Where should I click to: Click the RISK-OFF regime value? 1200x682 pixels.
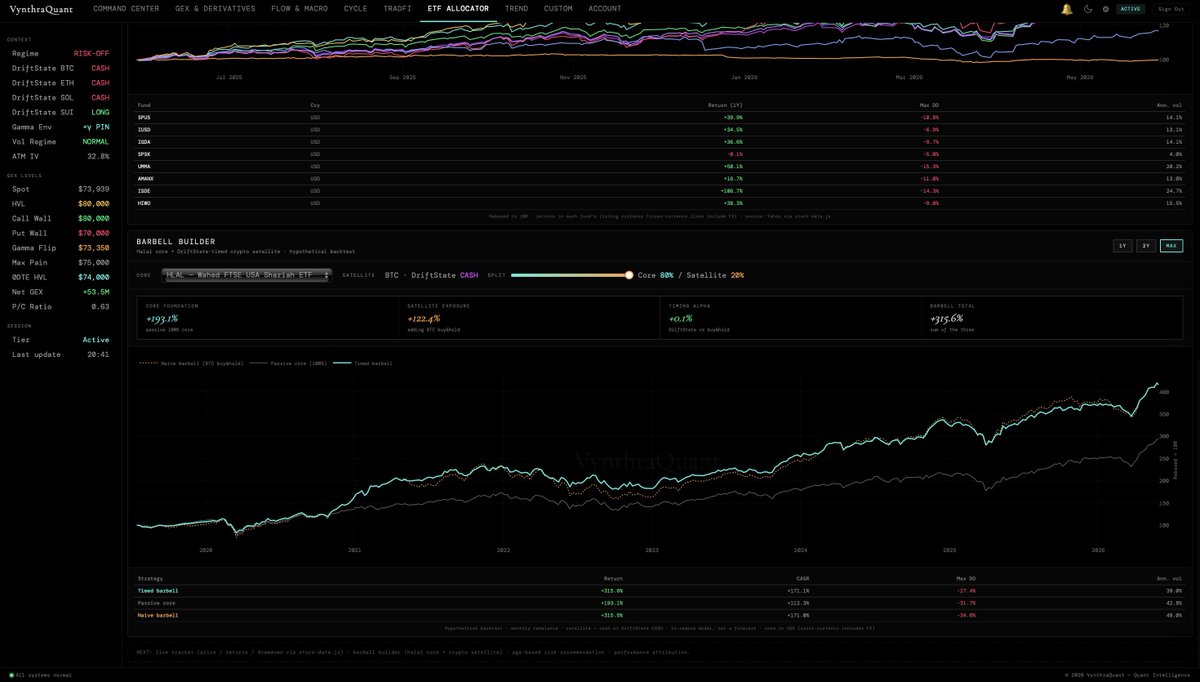pos(92,53)
